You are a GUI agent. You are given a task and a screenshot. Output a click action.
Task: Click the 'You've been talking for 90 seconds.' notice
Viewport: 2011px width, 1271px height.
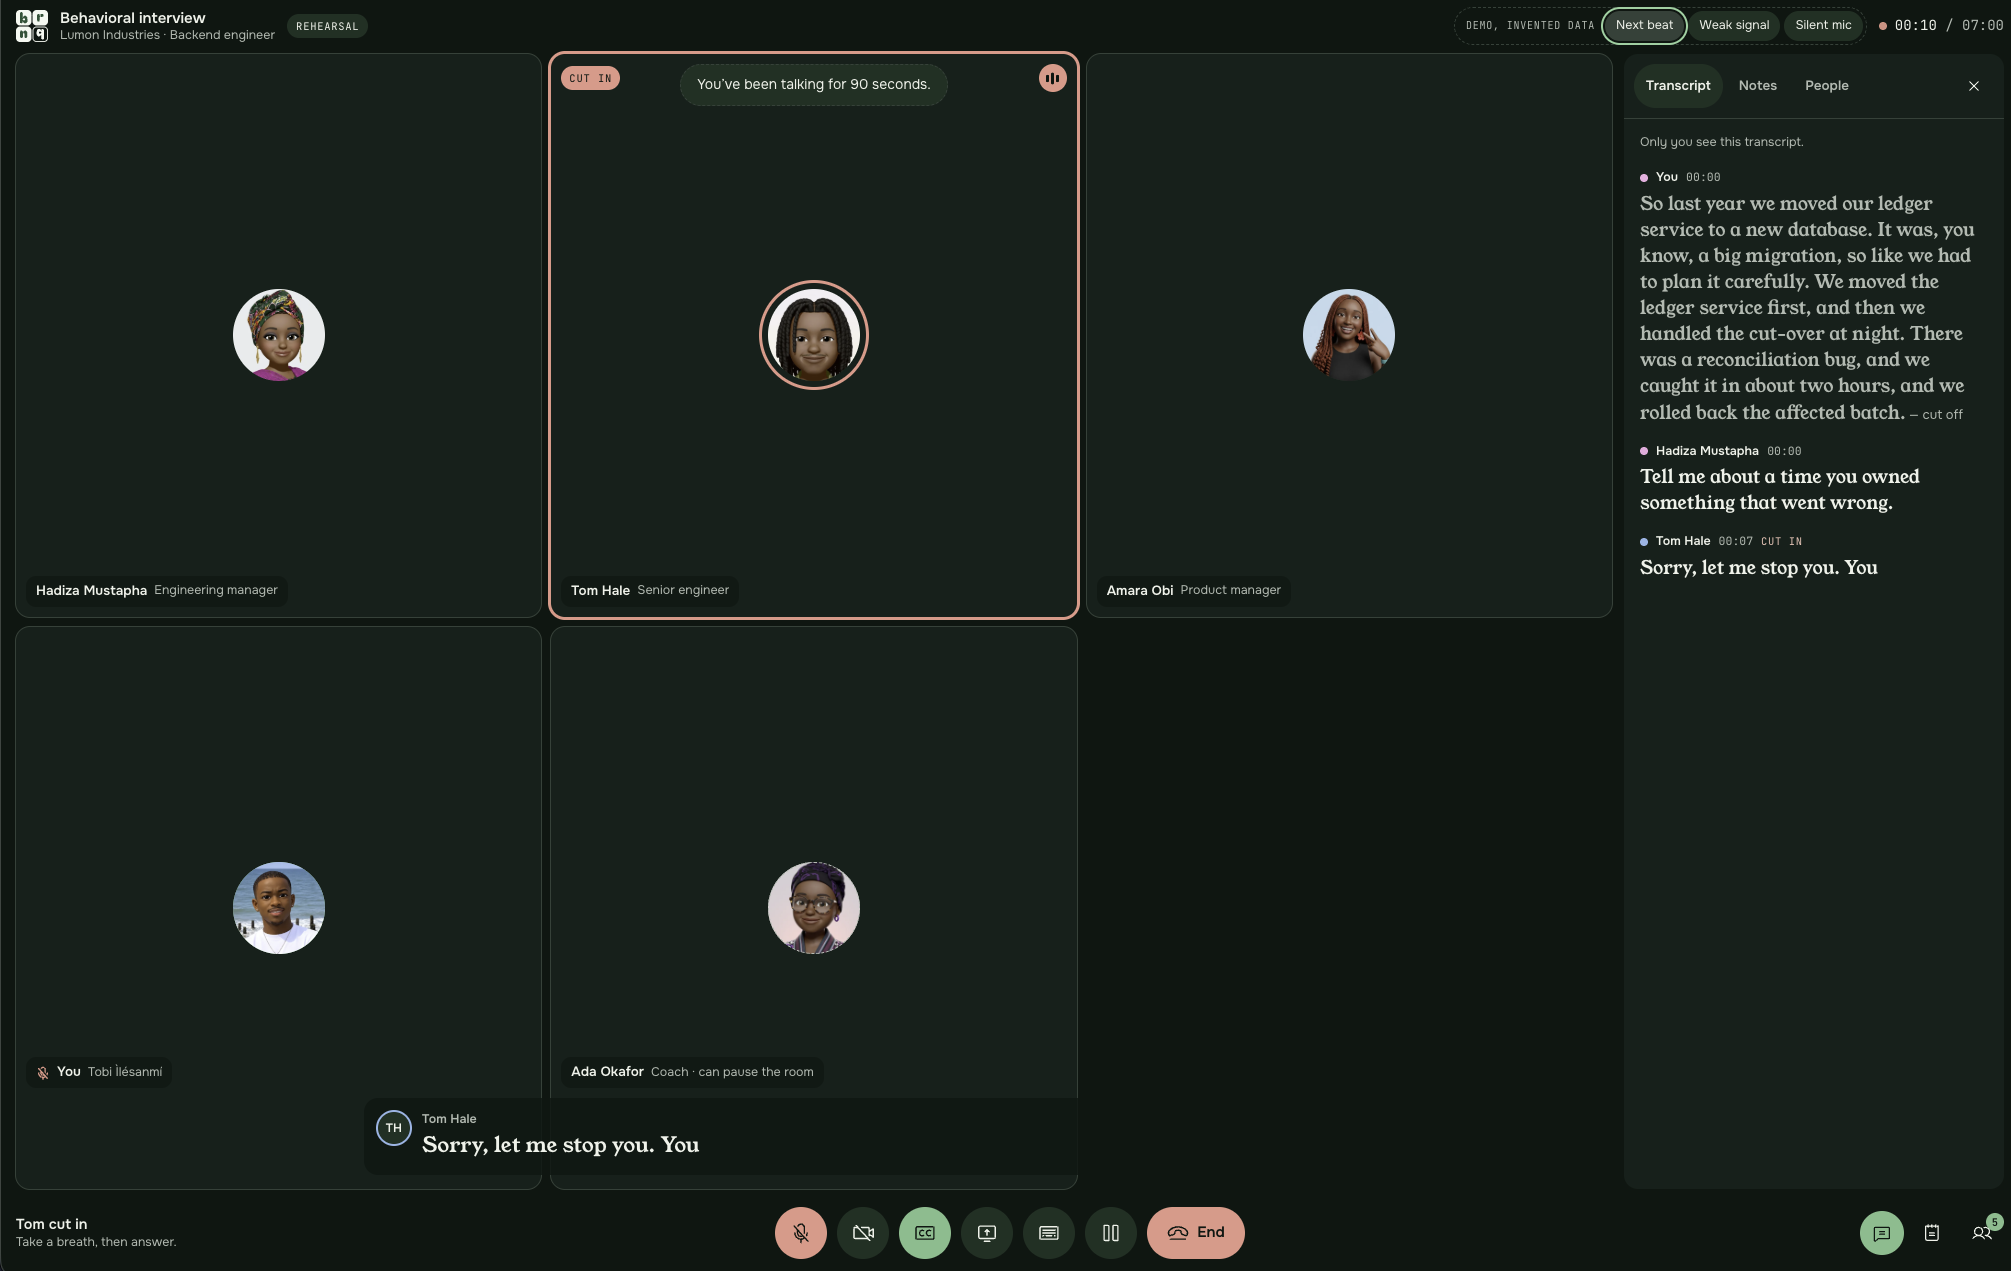click(813, 84)
